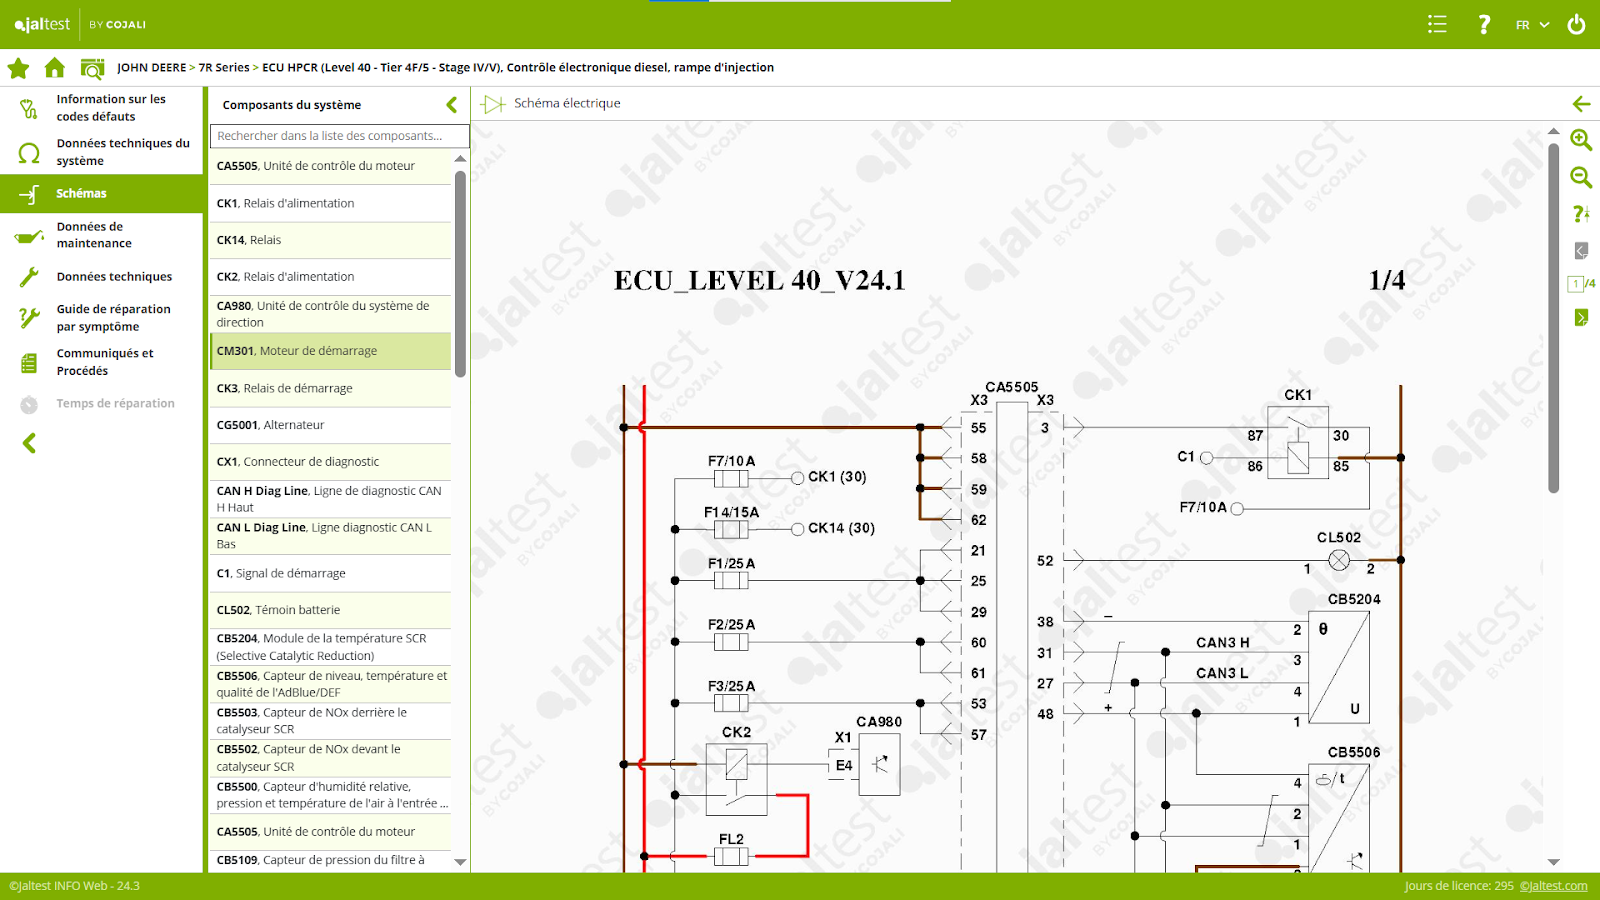1600x900 pixels.
Task: Click the back arrow in schema panel
Action: coord(1581,104)
